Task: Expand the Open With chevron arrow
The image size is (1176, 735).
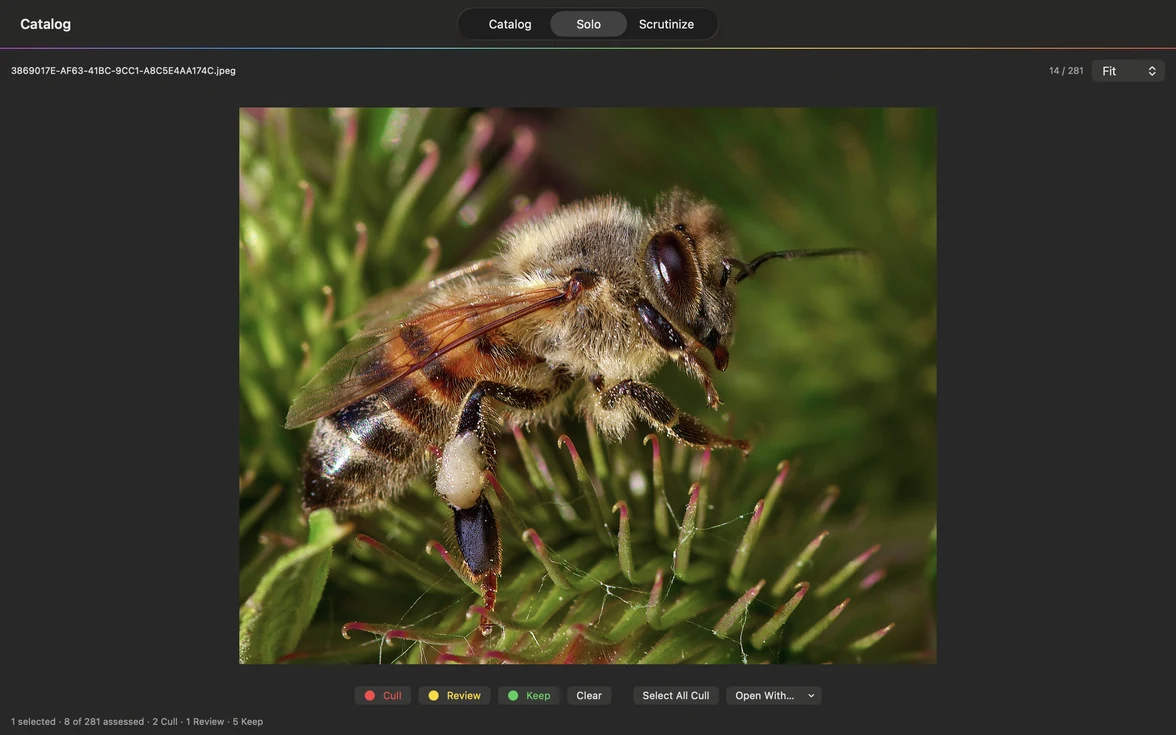Action: pyautogui.click(x=811, y=695)
